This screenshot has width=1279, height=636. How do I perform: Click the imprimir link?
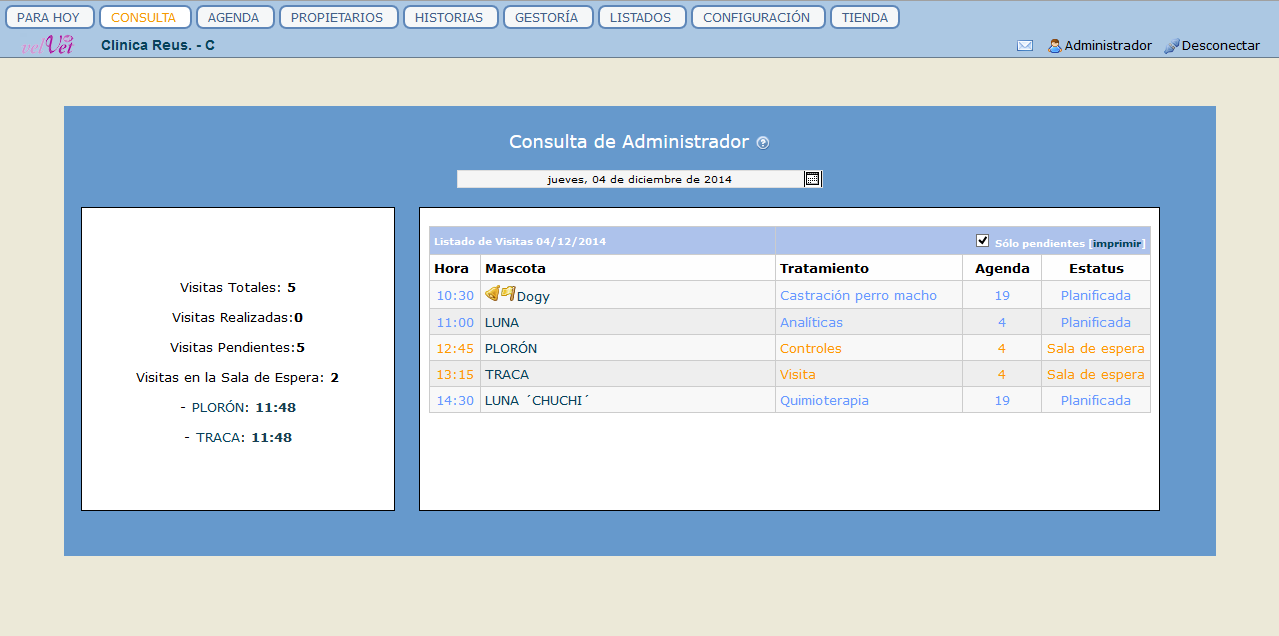[x=1116, y=243]
